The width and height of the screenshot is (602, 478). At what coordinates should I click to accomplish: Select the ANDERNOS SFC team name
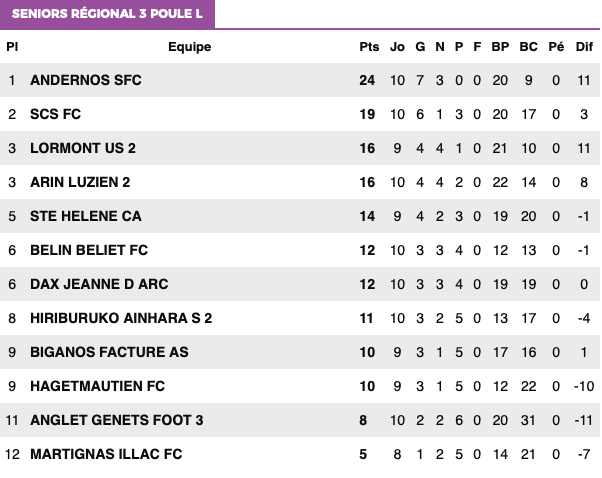pyautogui.click(x=86, y=80)
